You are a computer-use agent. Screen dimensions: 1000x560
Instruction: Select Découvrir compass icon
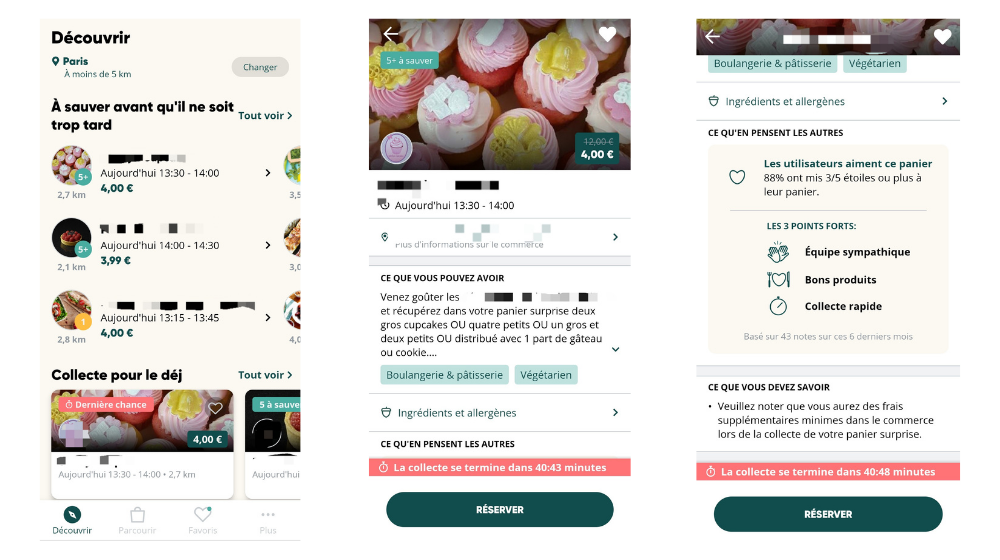coord(72,514)
